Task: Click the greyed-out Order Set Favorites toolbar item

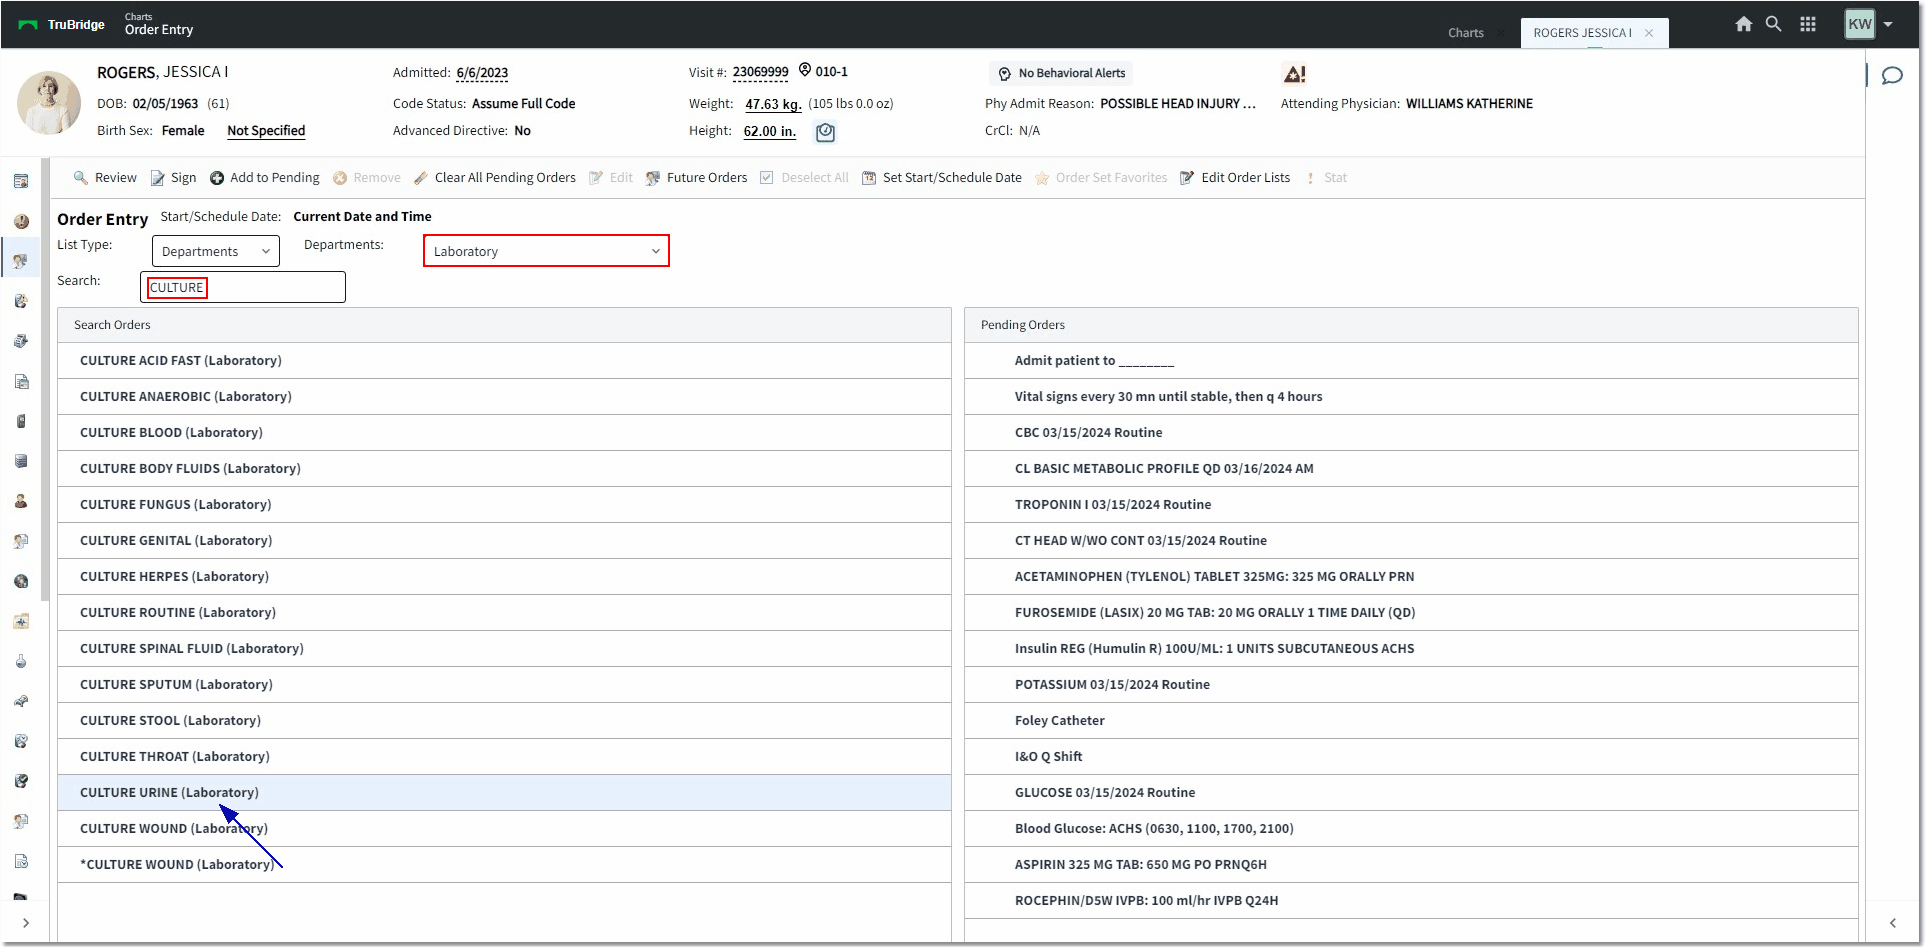Action: (1101, 178)
